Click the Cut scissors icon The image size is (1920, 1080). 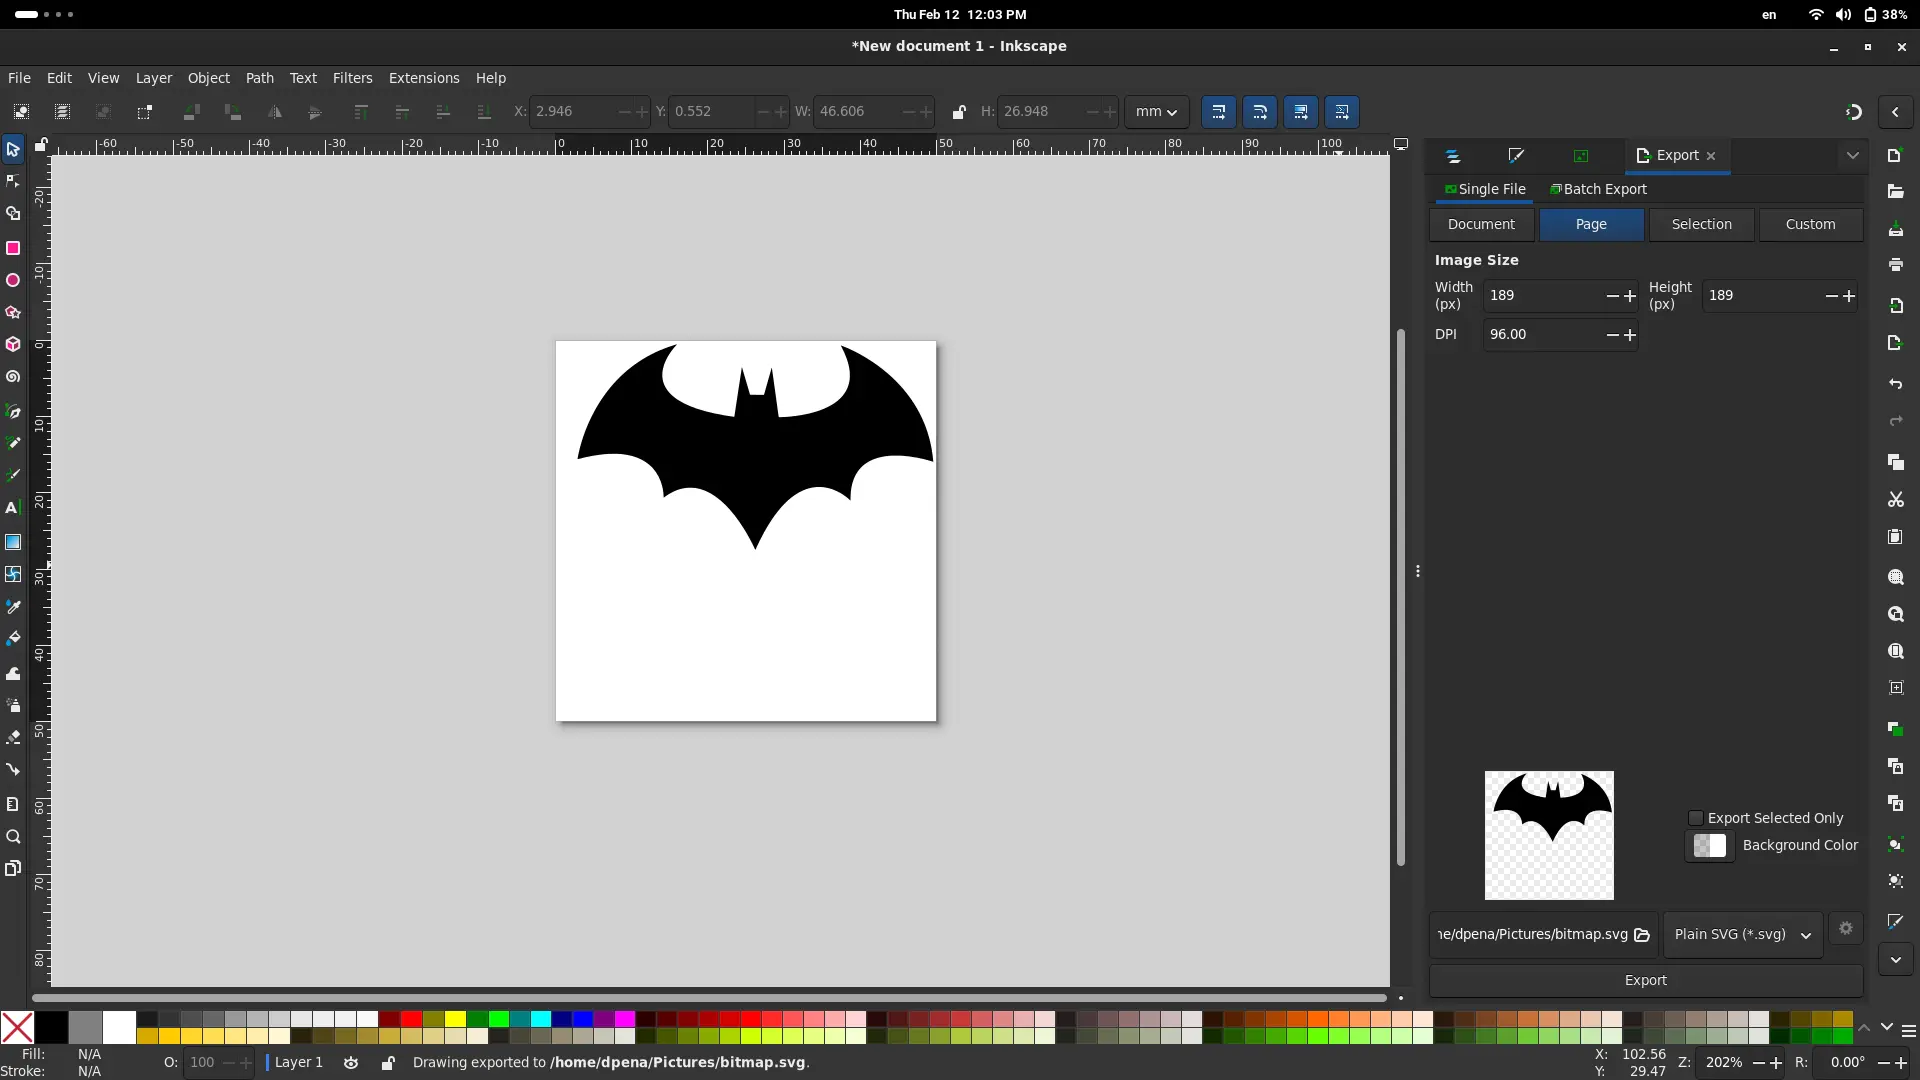tap(1895, 499)
